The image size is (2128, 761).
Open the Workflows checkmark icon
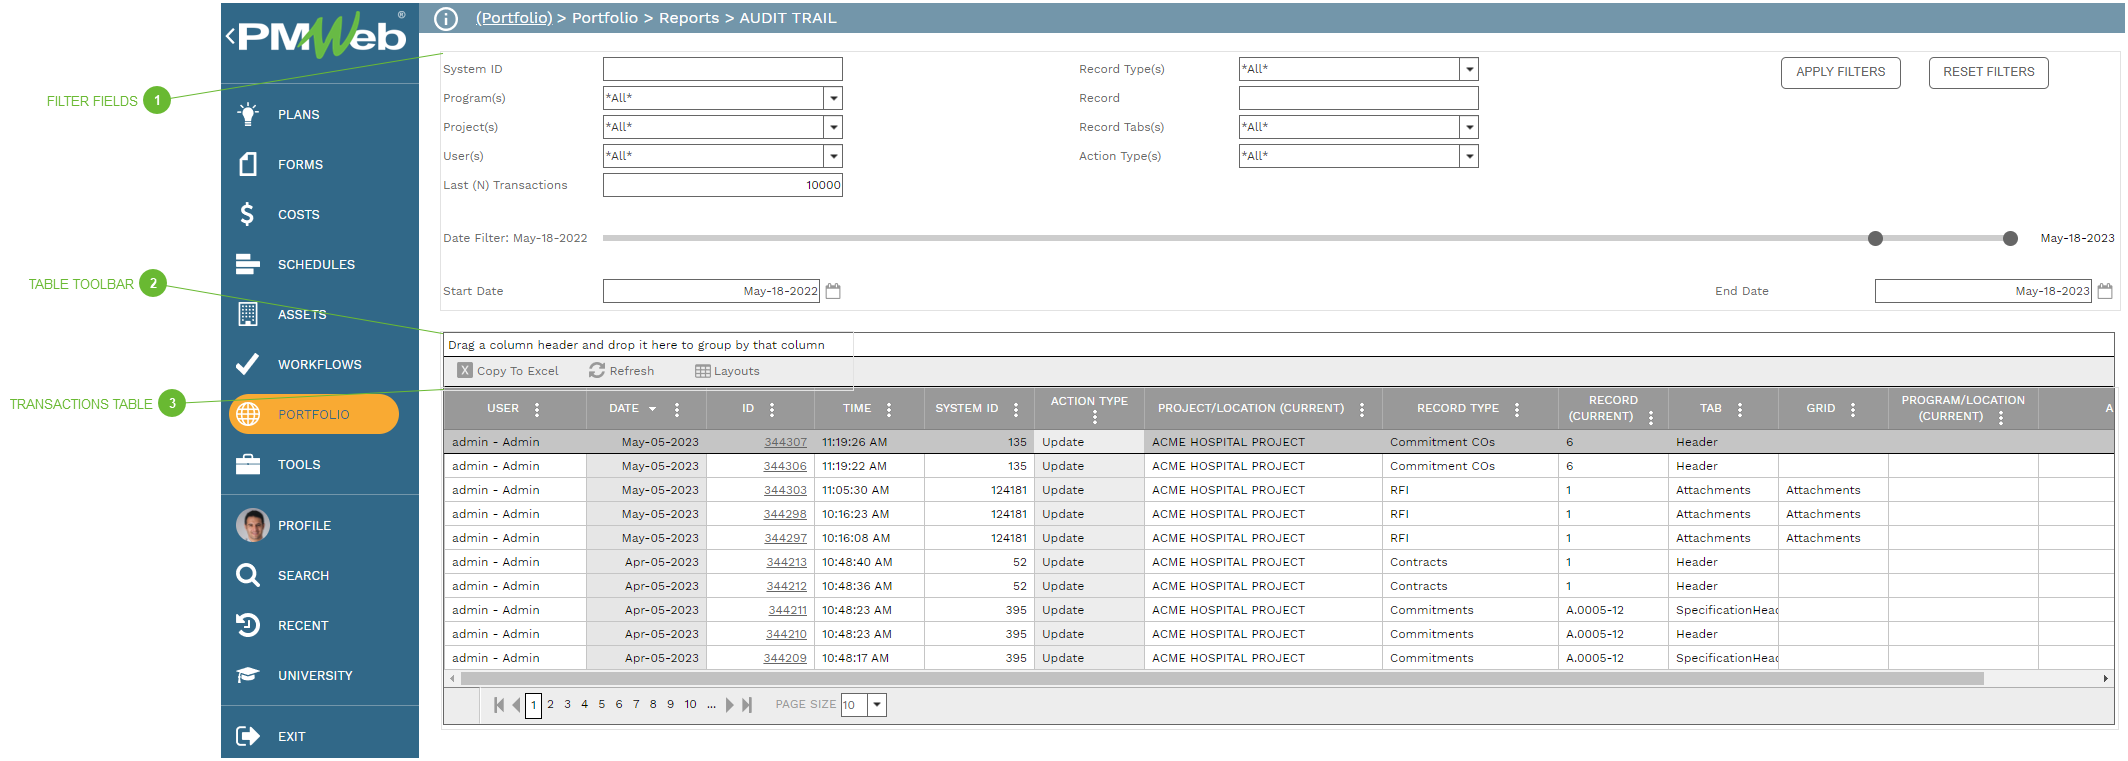click(x=247, y=364)
